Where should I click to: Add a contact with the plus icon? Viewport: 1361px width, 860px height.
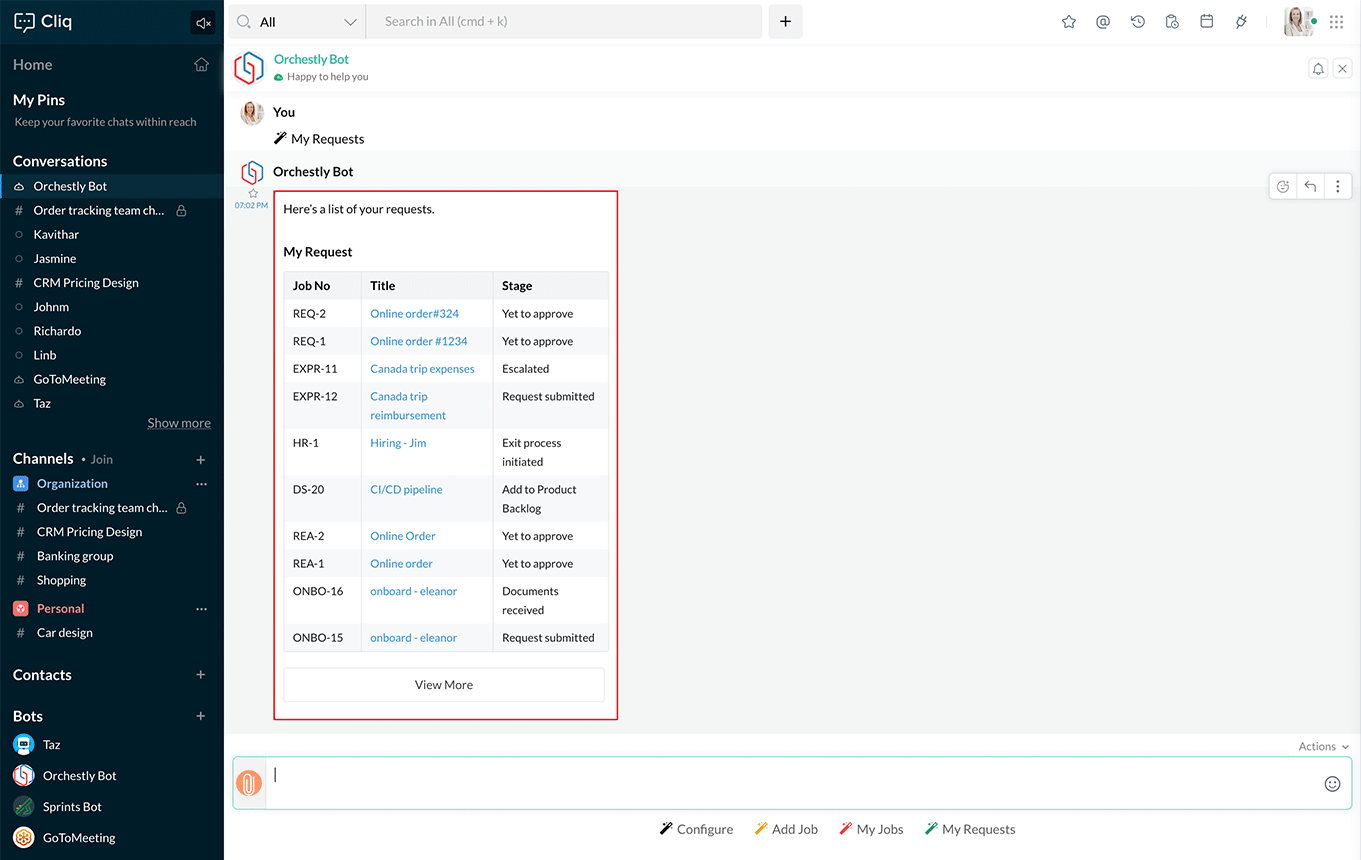click(x=201, y=675)
